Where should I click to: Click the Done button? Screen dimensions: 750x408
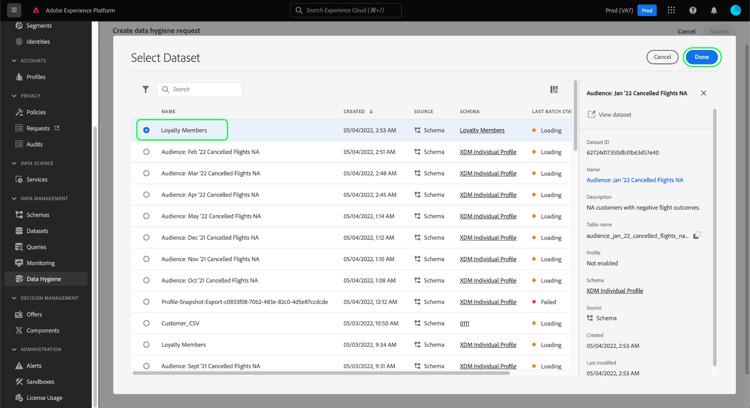click(701, 57)
